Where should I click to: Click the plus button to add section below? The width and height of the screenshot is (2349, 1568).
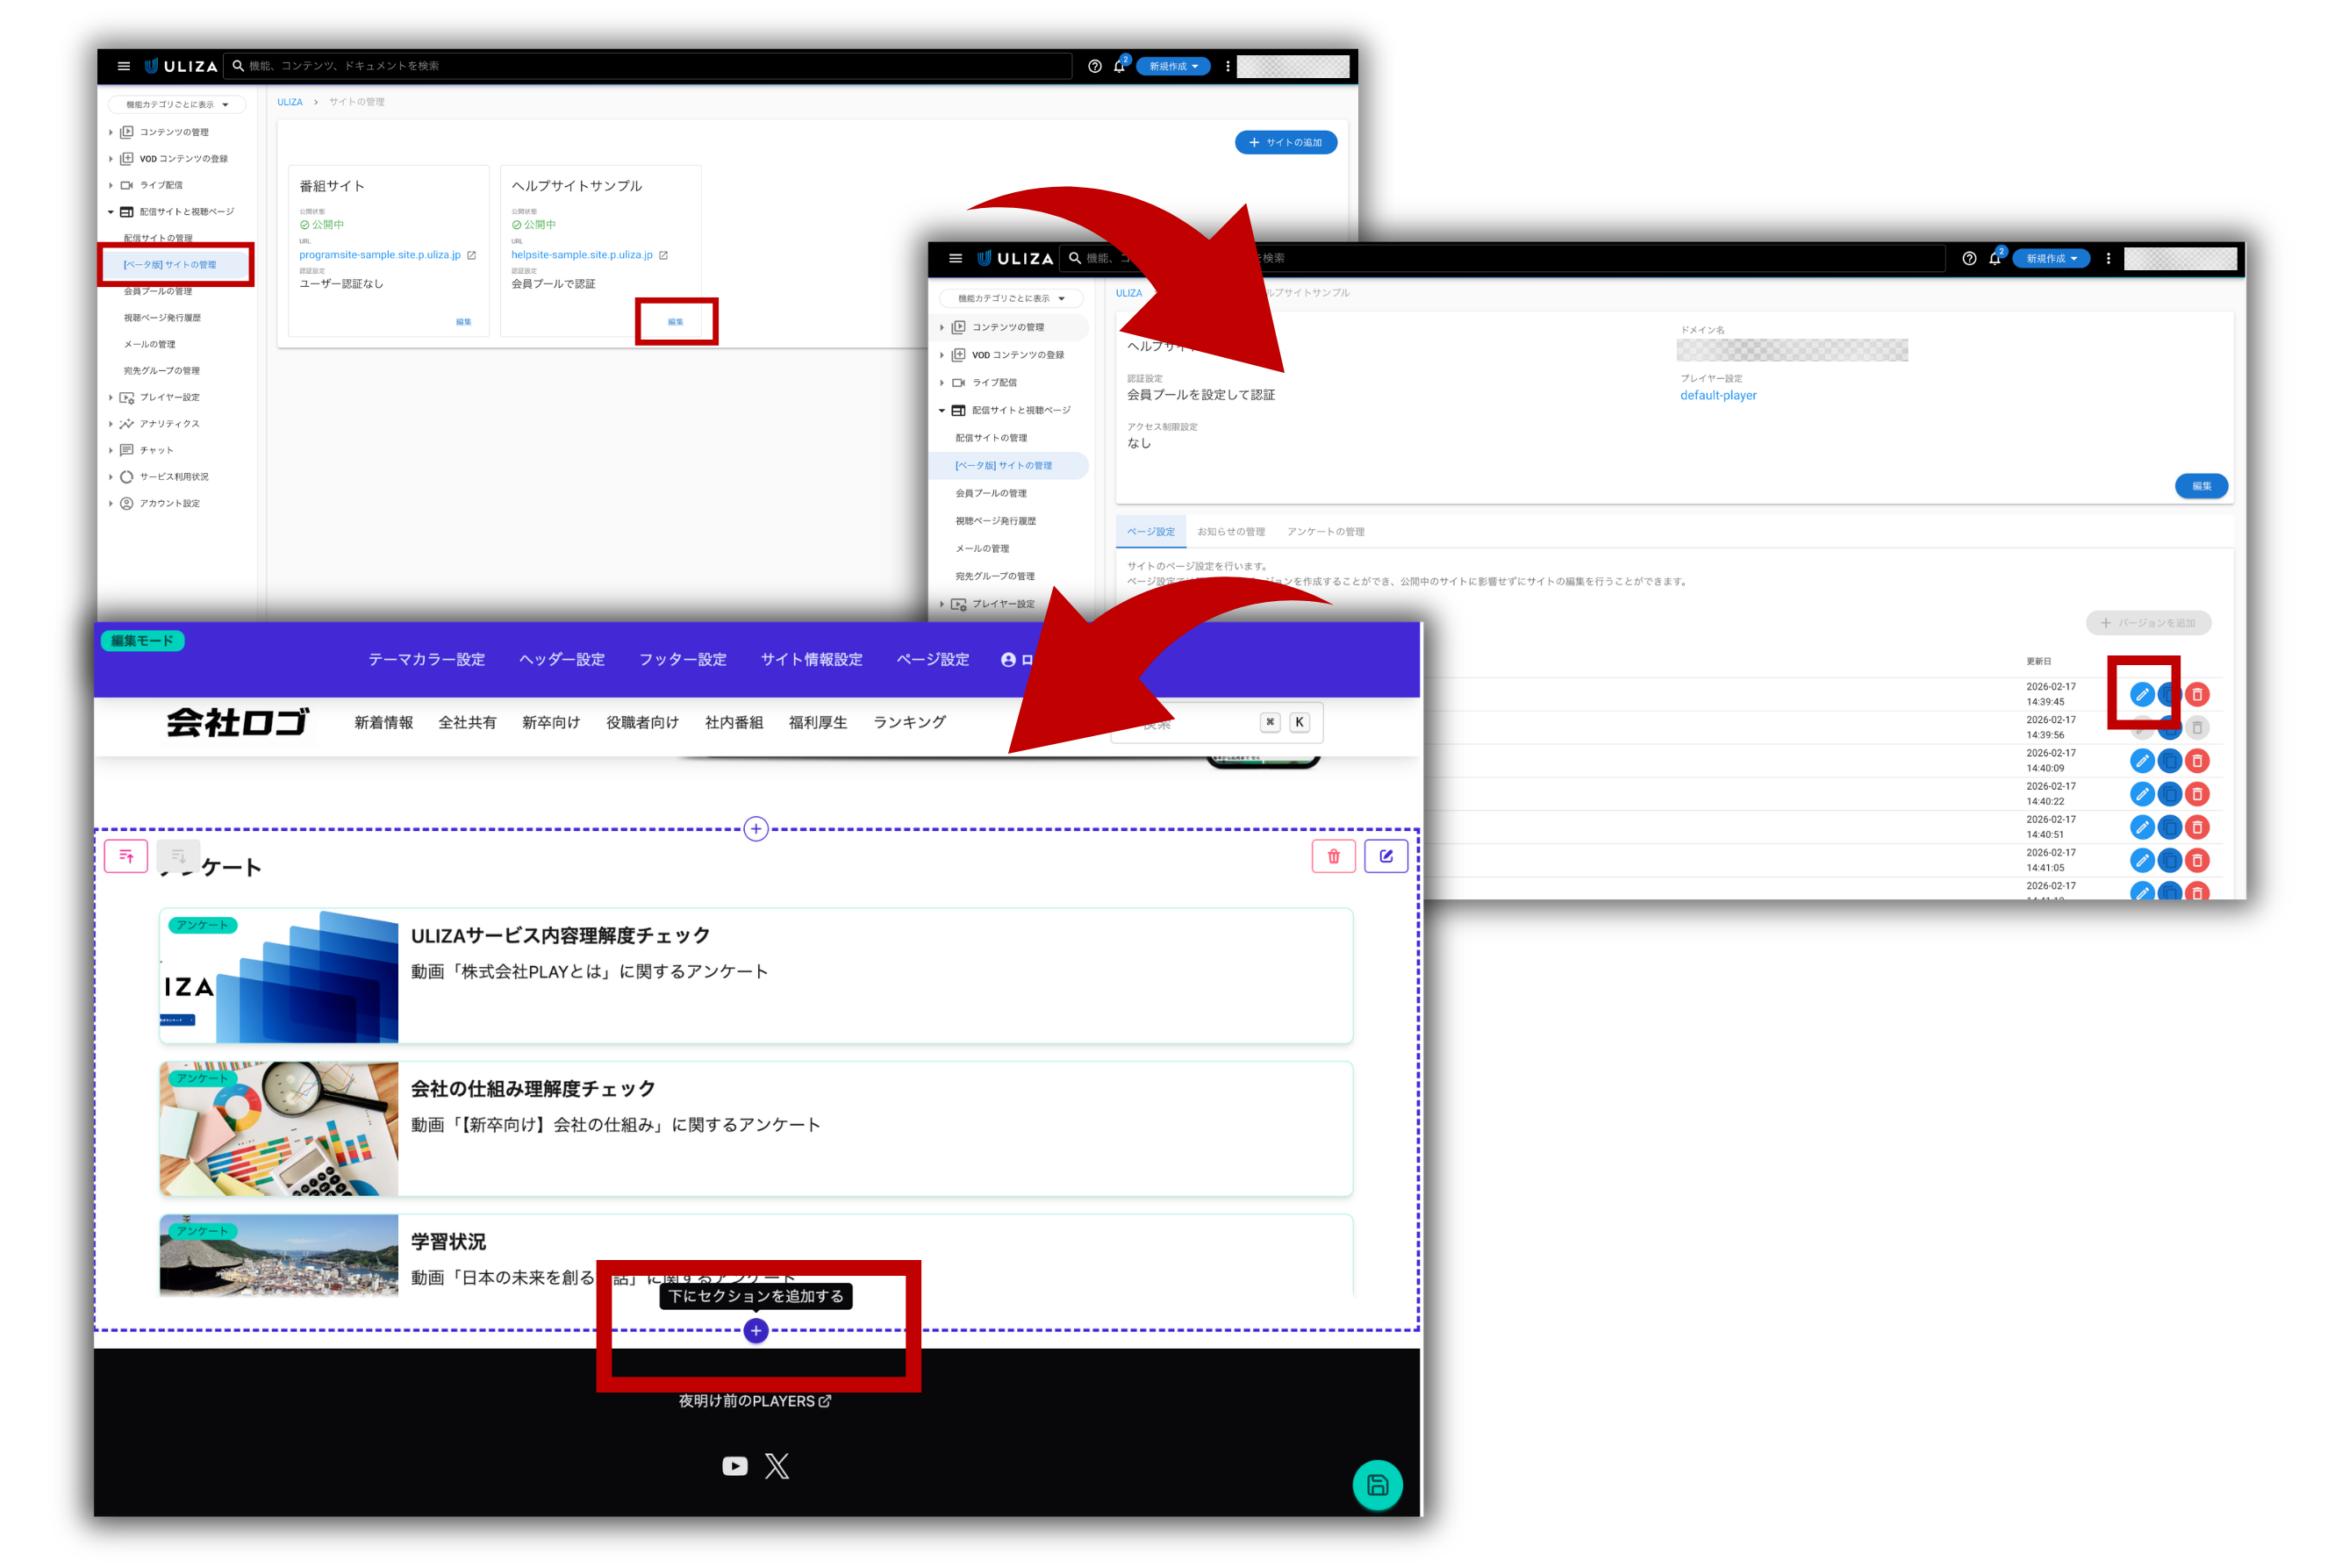756,1331
